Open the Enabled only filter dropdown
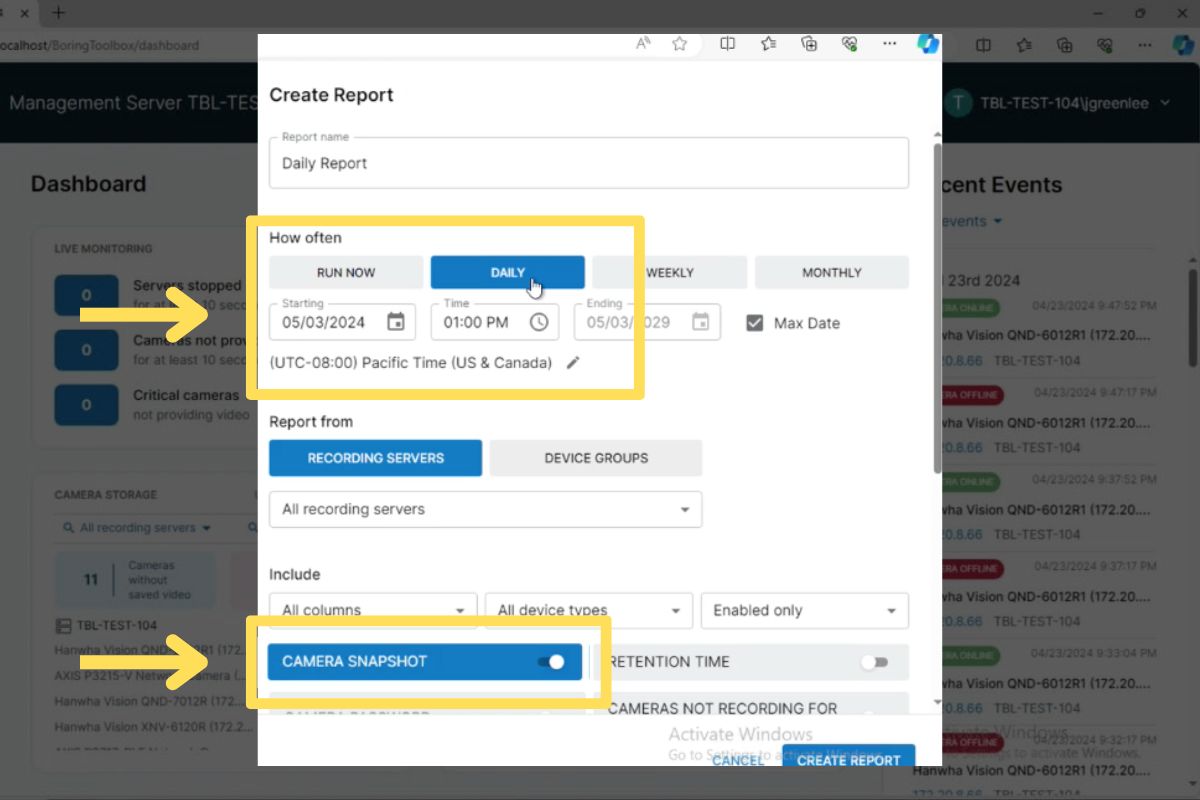The width and height of the screenshot is (1200, 800). (805, 610)
